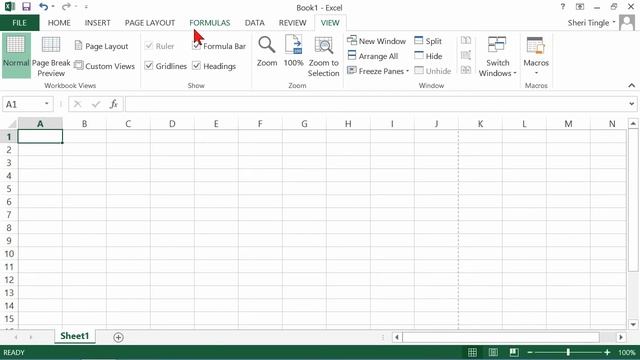This screenshot has width=640, height=360.
Task: Click the Insert Function fx button
Action: pyautogui.click(x=113, y=104)
